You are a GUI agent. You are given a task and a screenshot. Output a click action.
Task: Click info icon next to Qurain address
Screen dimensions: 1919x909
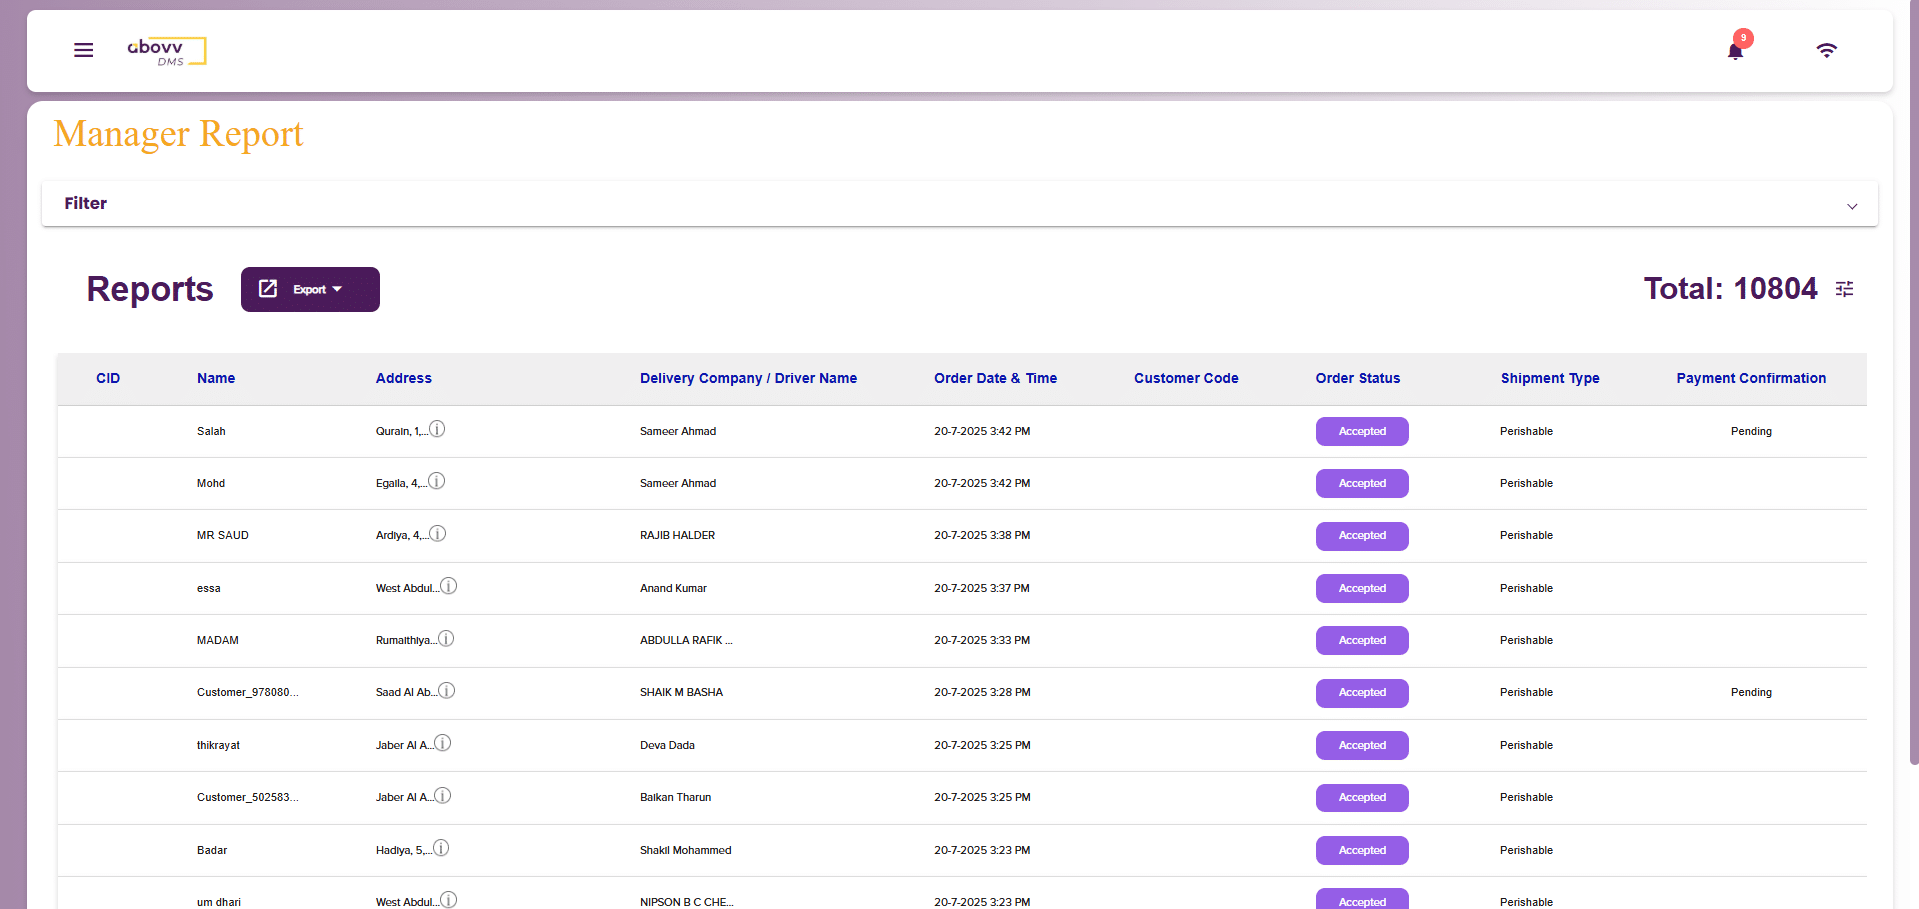pyautogui.click(x=437, y=429)
